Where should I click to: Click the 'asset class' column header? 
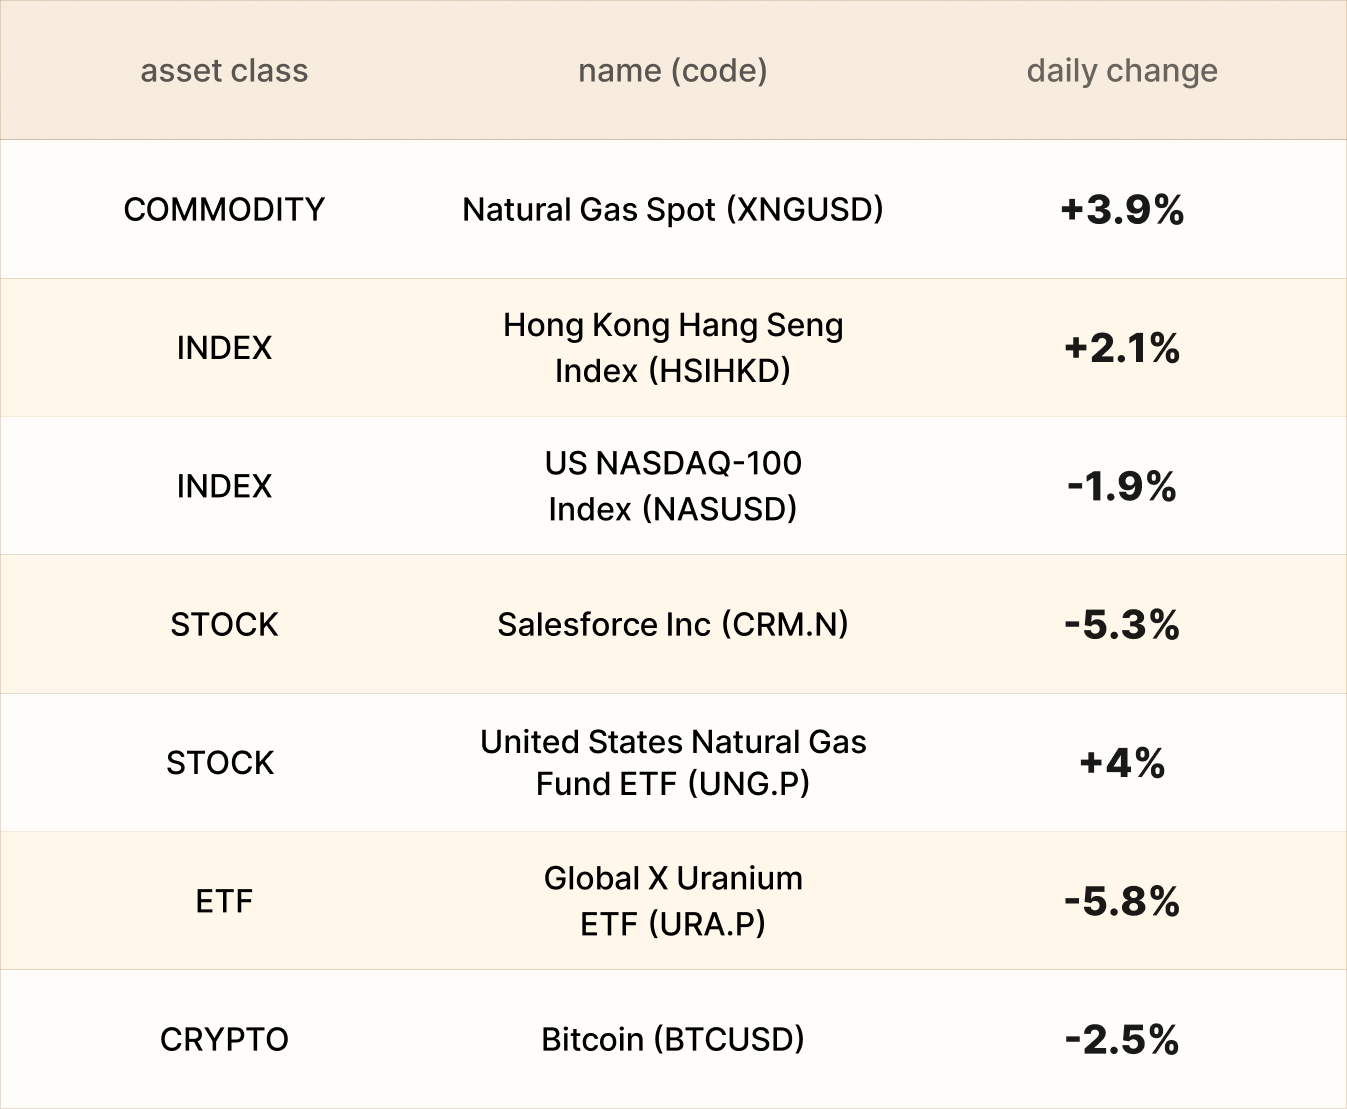click(224, 71)
